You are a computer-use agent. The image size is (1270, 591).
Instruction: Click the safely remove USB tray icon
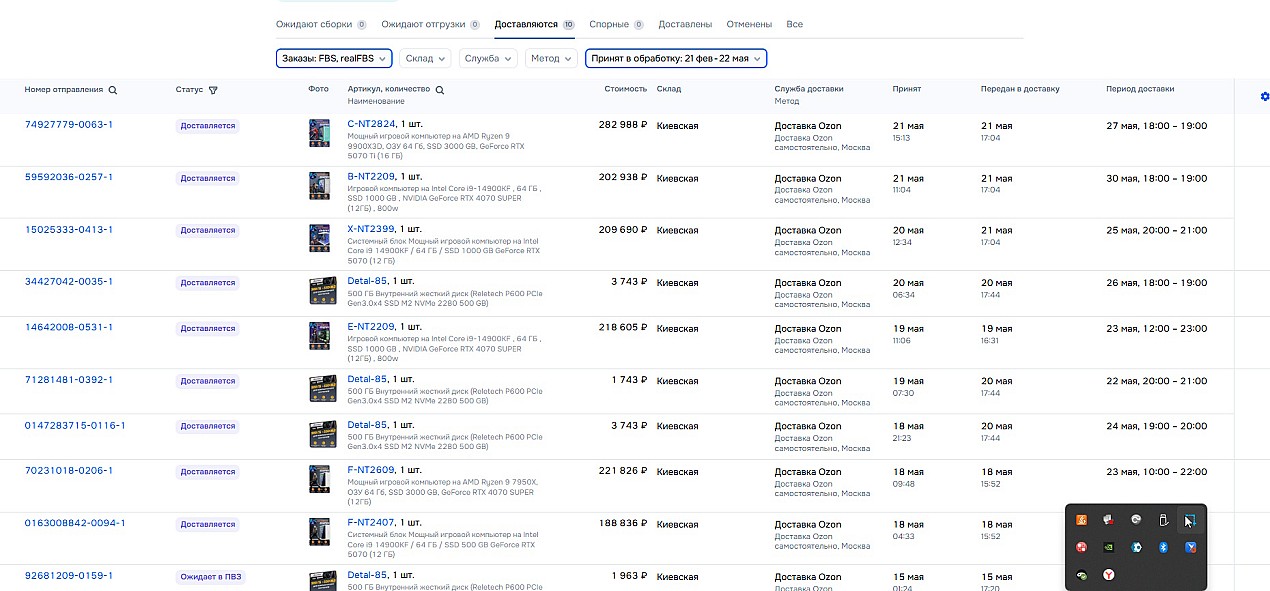coord(1164,520)
